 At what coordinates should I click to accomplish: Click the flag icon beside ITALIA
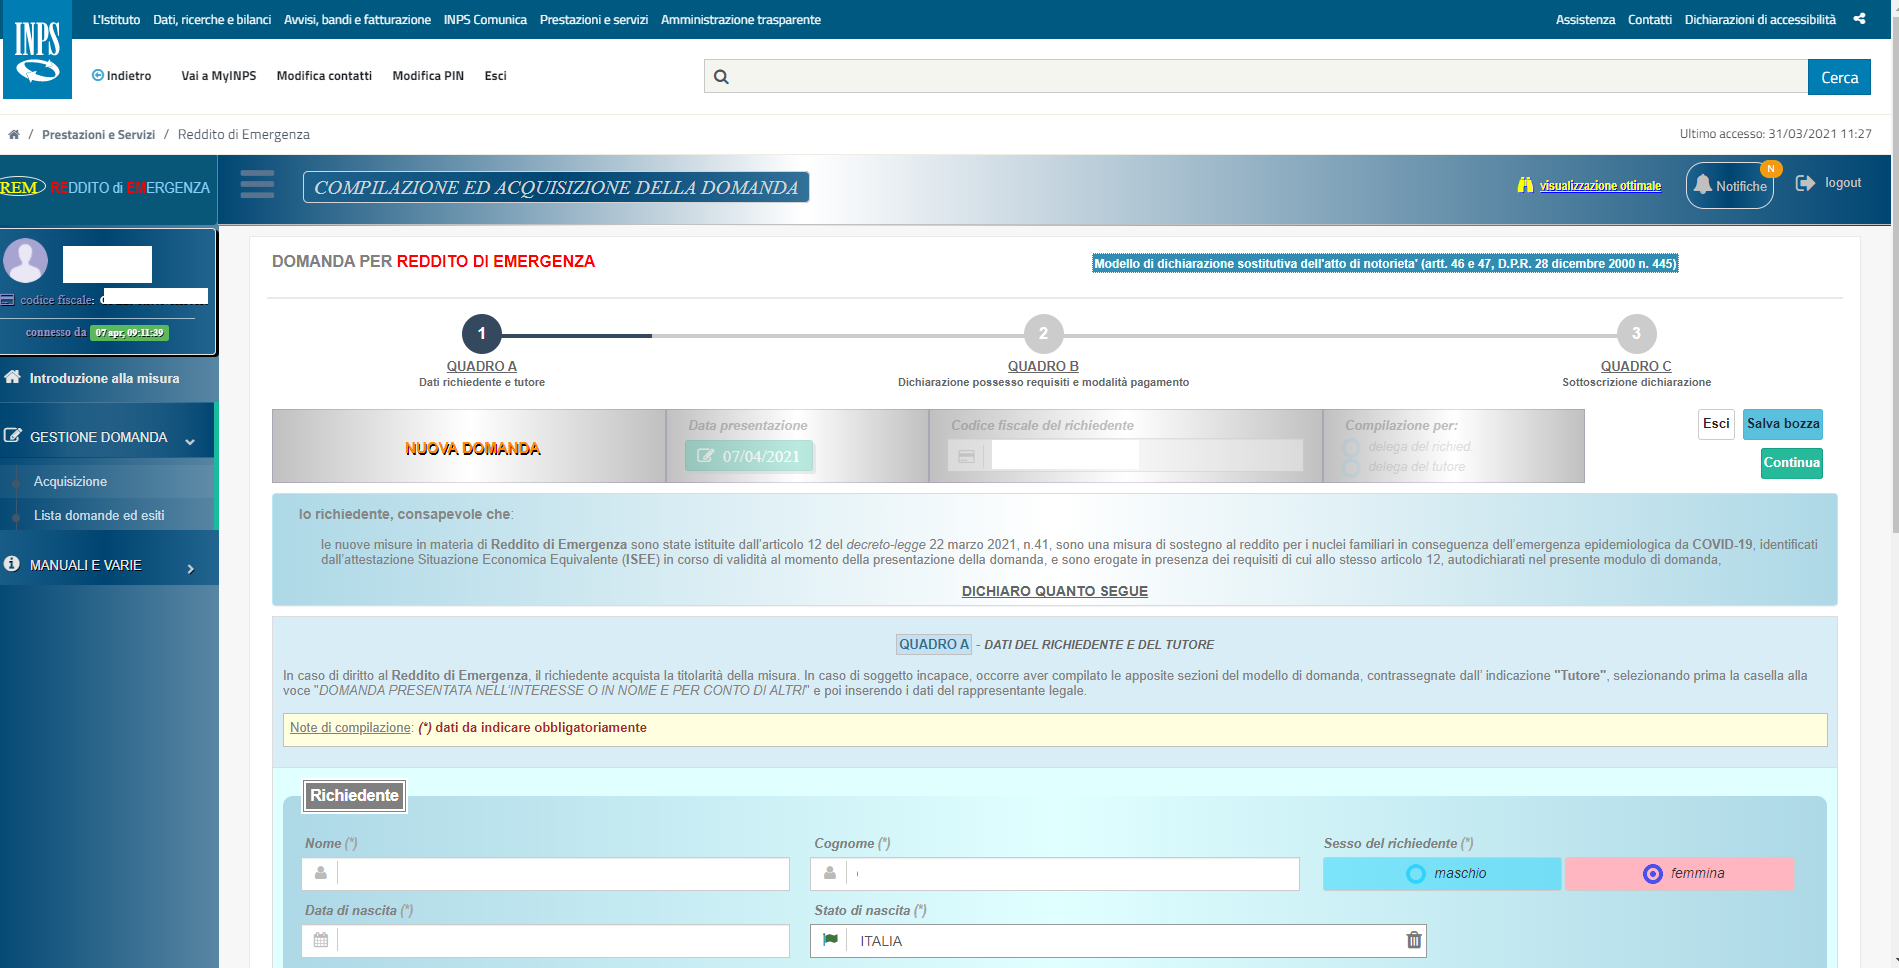point(830,940)
